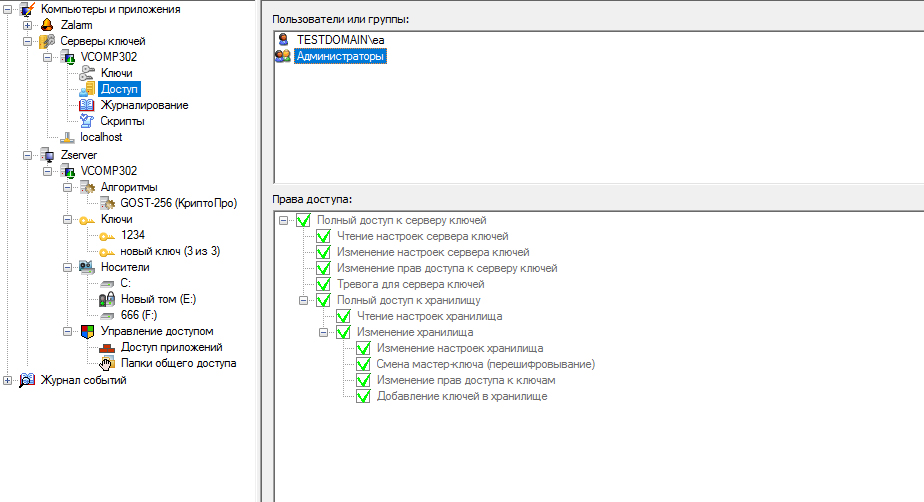
Task: Select the Администраторы group entry
Action: 340,56
